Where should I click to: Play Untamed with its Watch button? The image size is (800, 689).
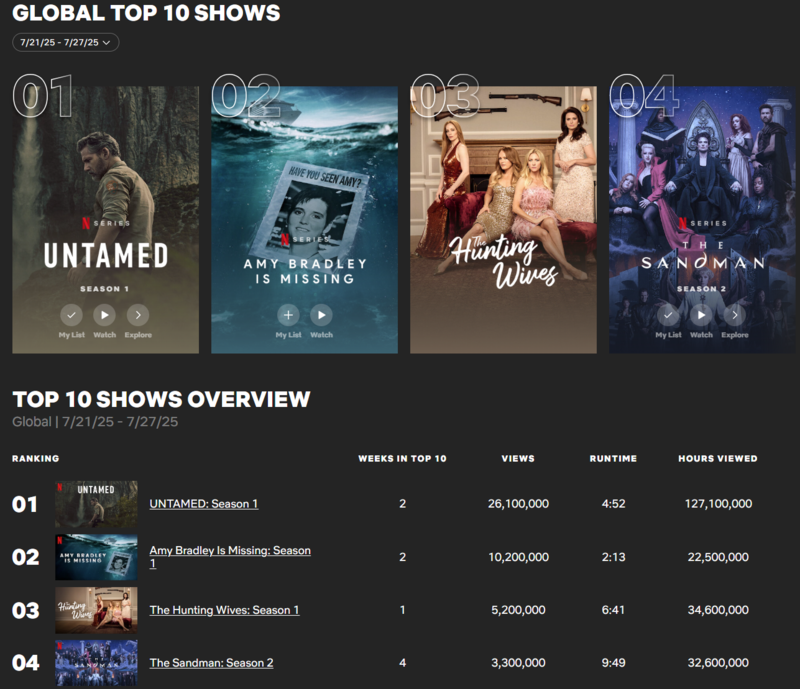point(105,315)
